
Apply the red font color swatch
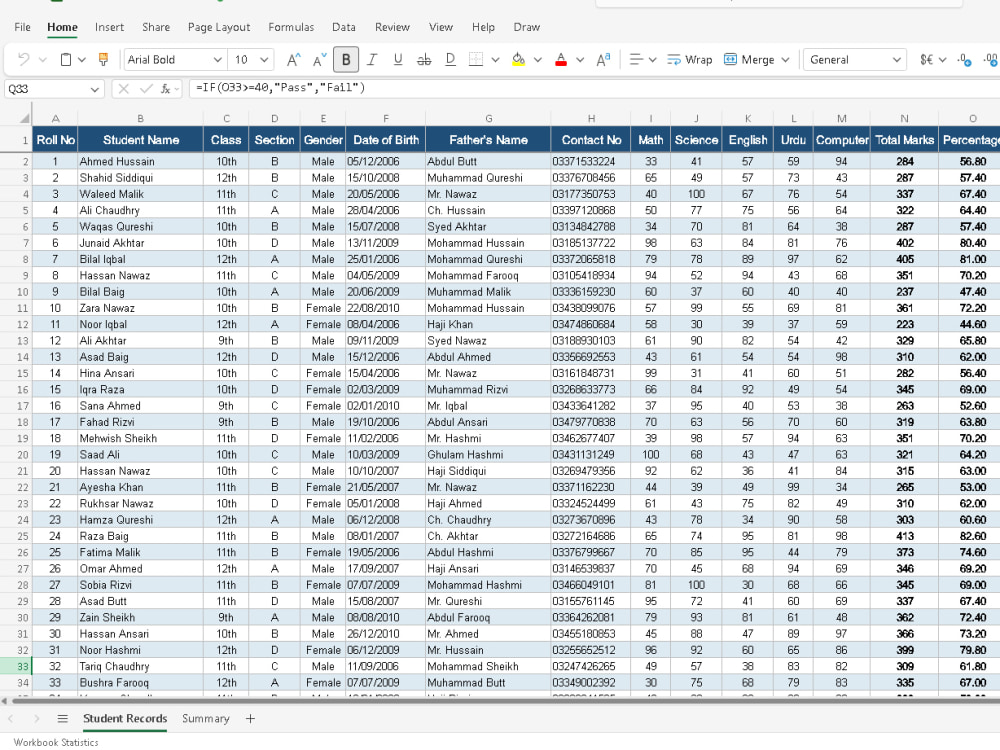click(x=561, y=59)
